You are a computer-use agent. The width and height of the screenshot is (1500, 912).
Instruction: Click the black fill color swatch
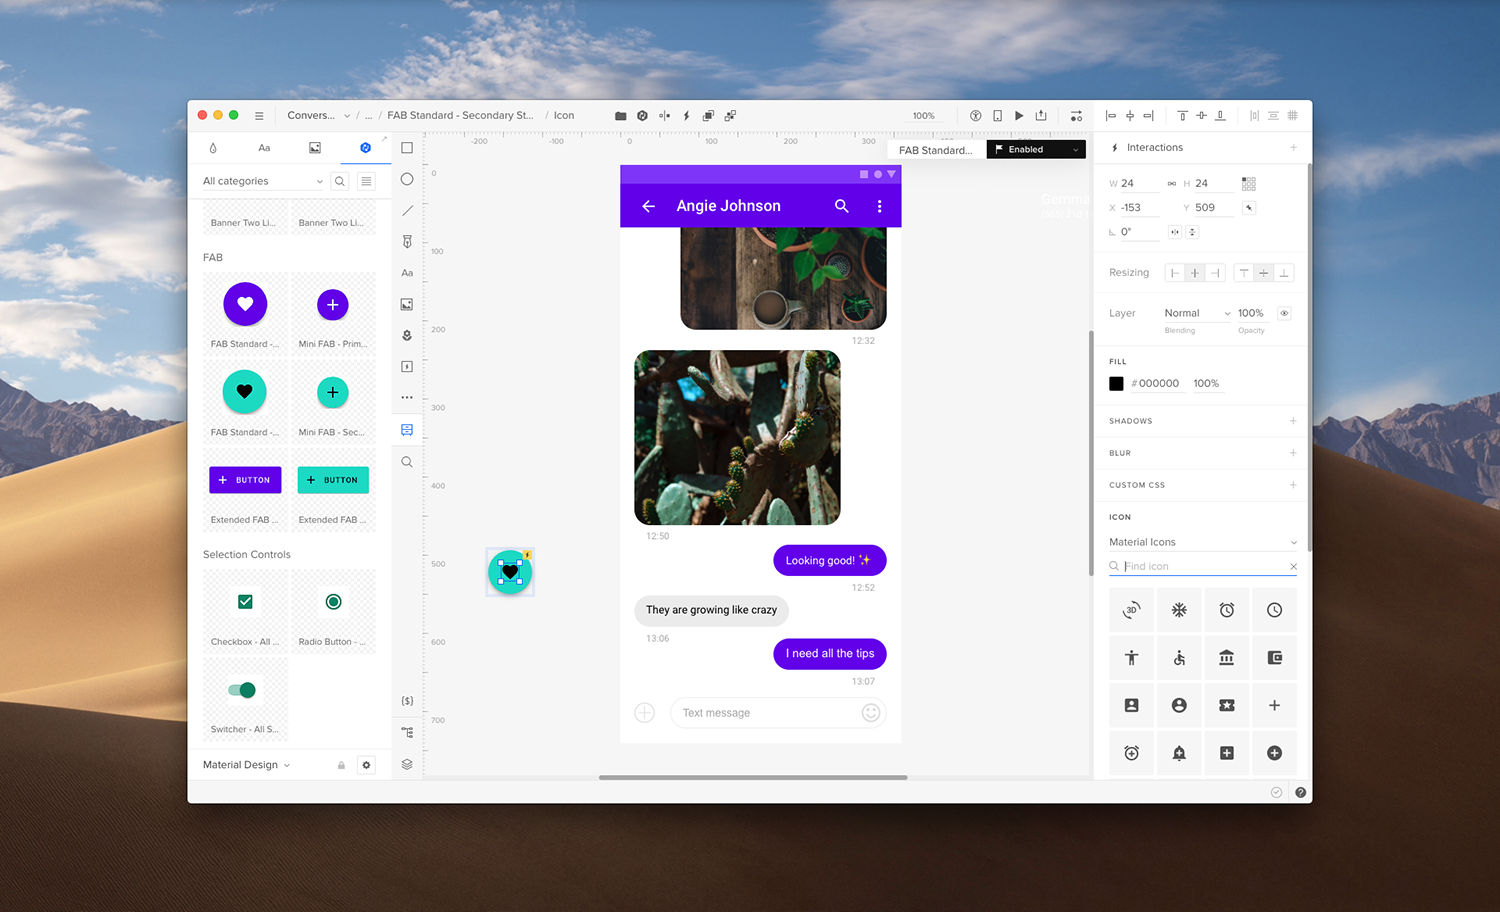[1116, 384]
